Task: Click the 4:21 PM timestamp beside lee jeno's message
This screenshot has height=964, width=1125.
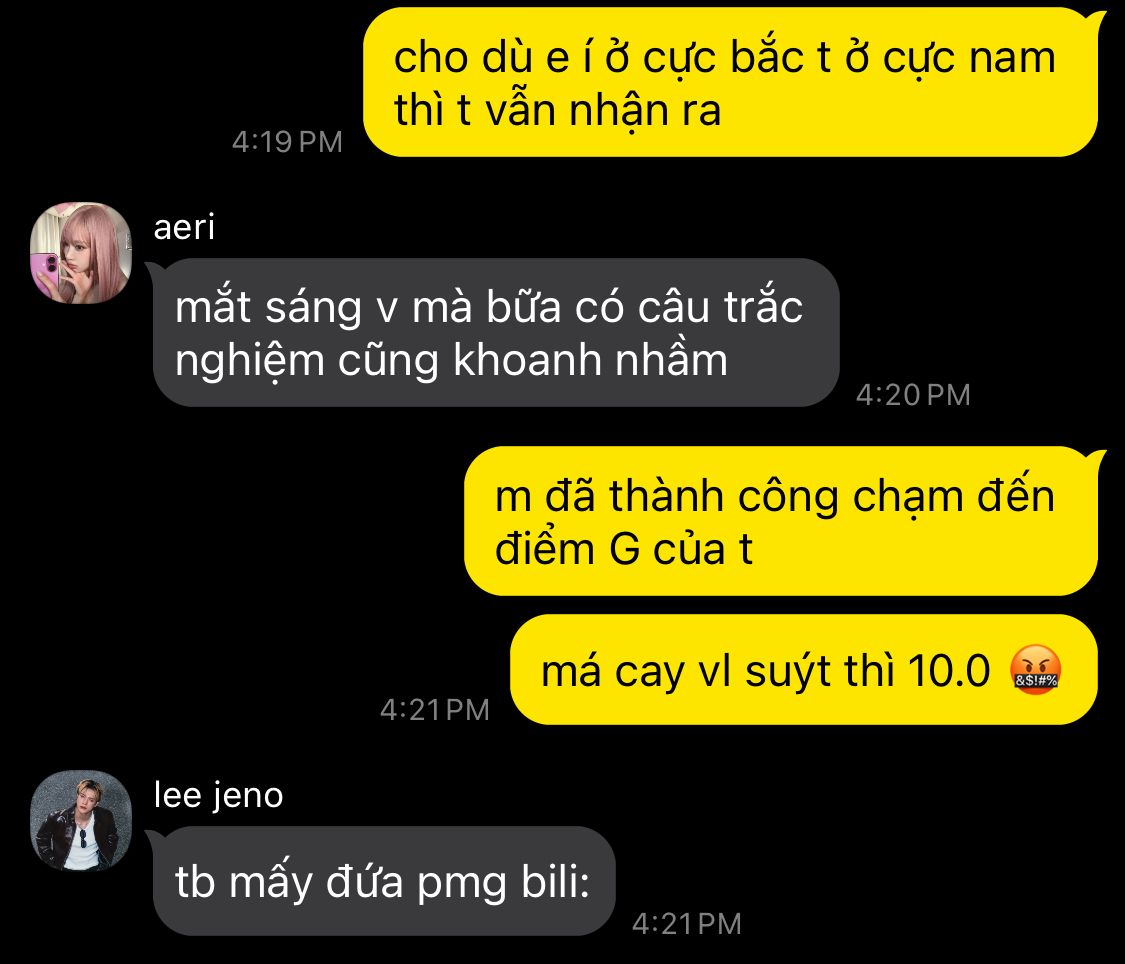Action: [x=687, y=923]
